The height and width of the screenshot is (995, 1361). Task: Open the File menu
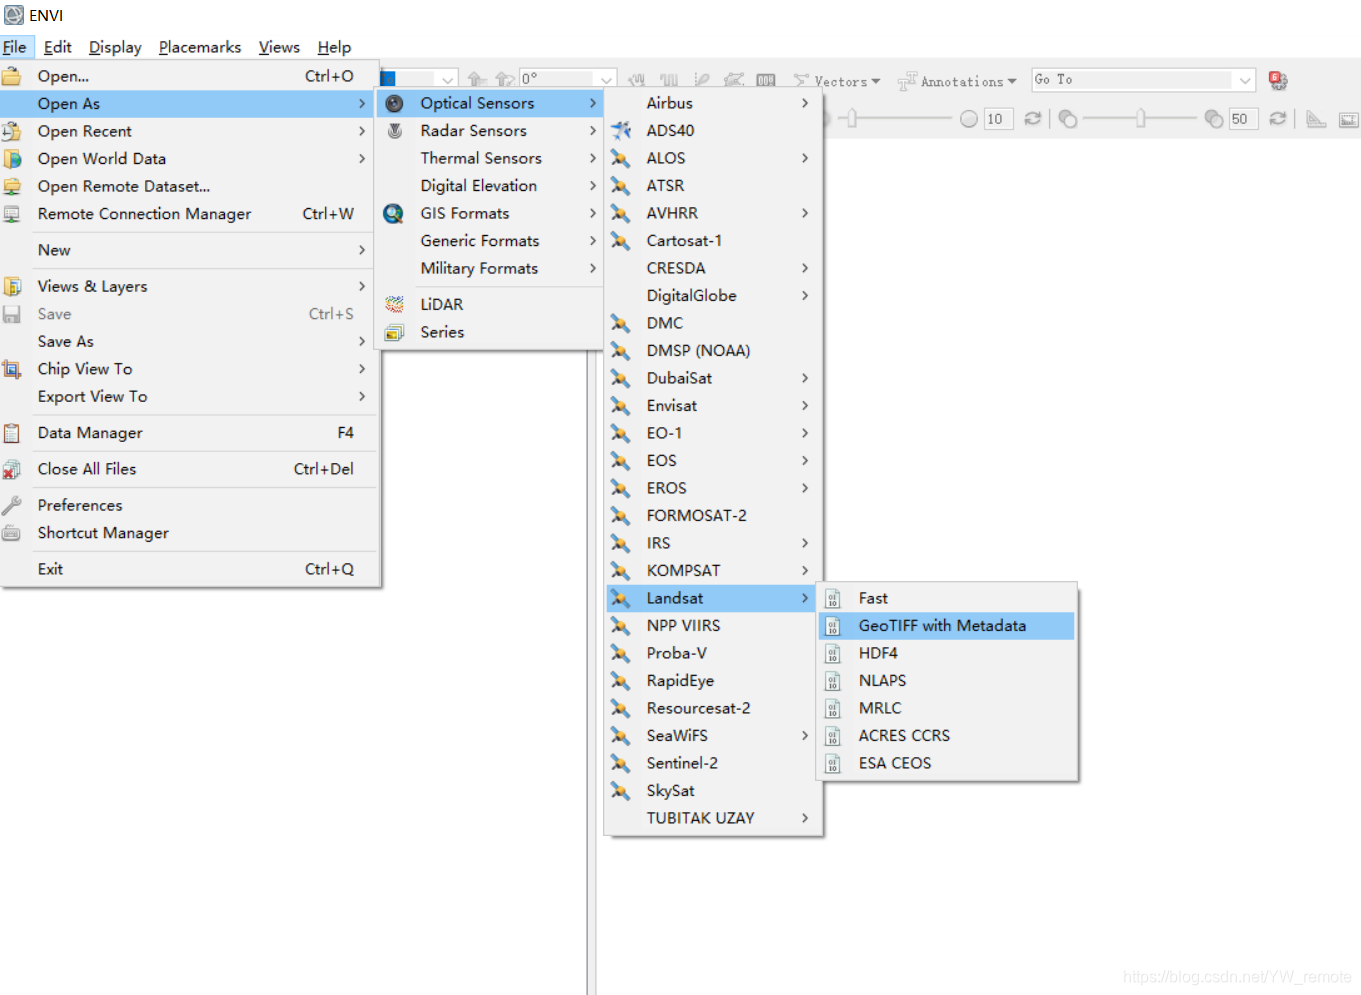15,47
